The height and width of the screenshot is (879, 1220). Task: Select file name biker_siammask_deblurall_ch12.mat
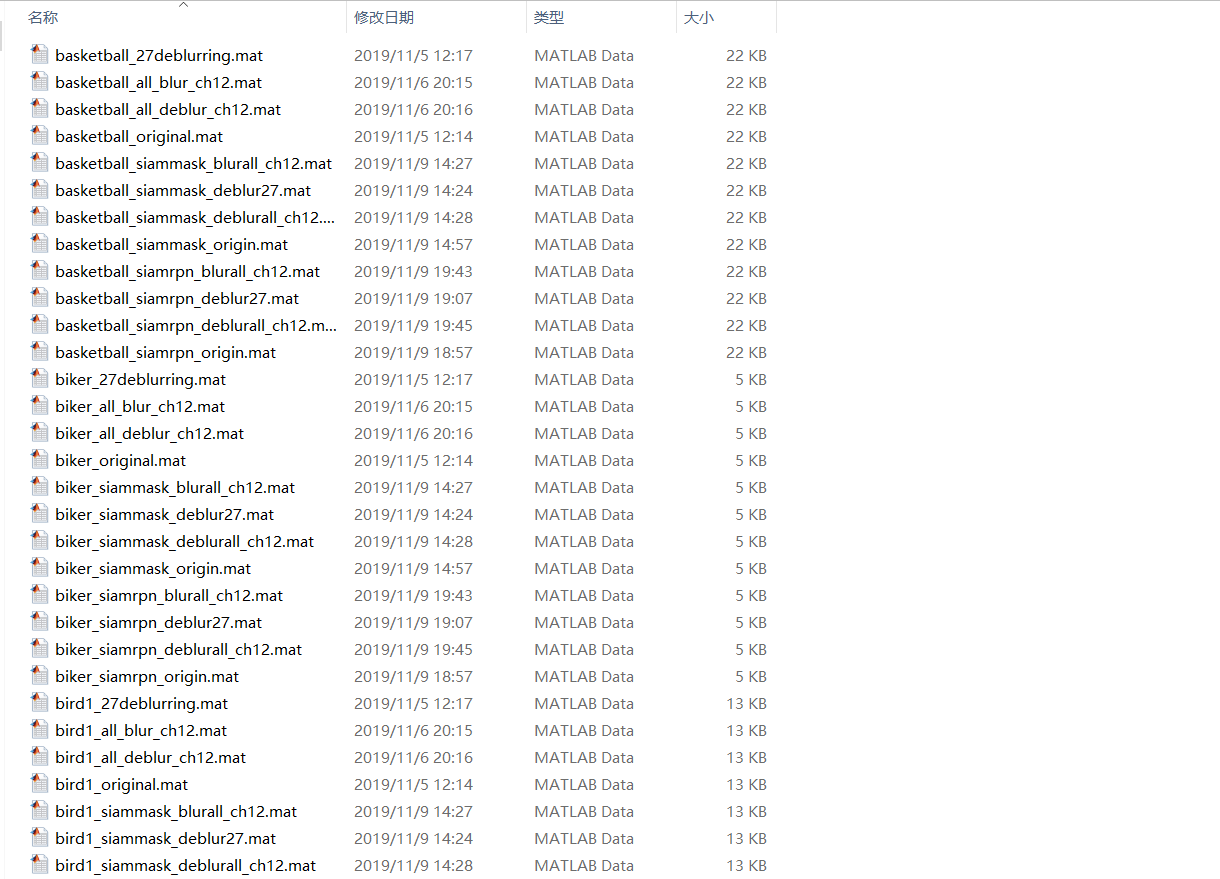pos(185,541)
